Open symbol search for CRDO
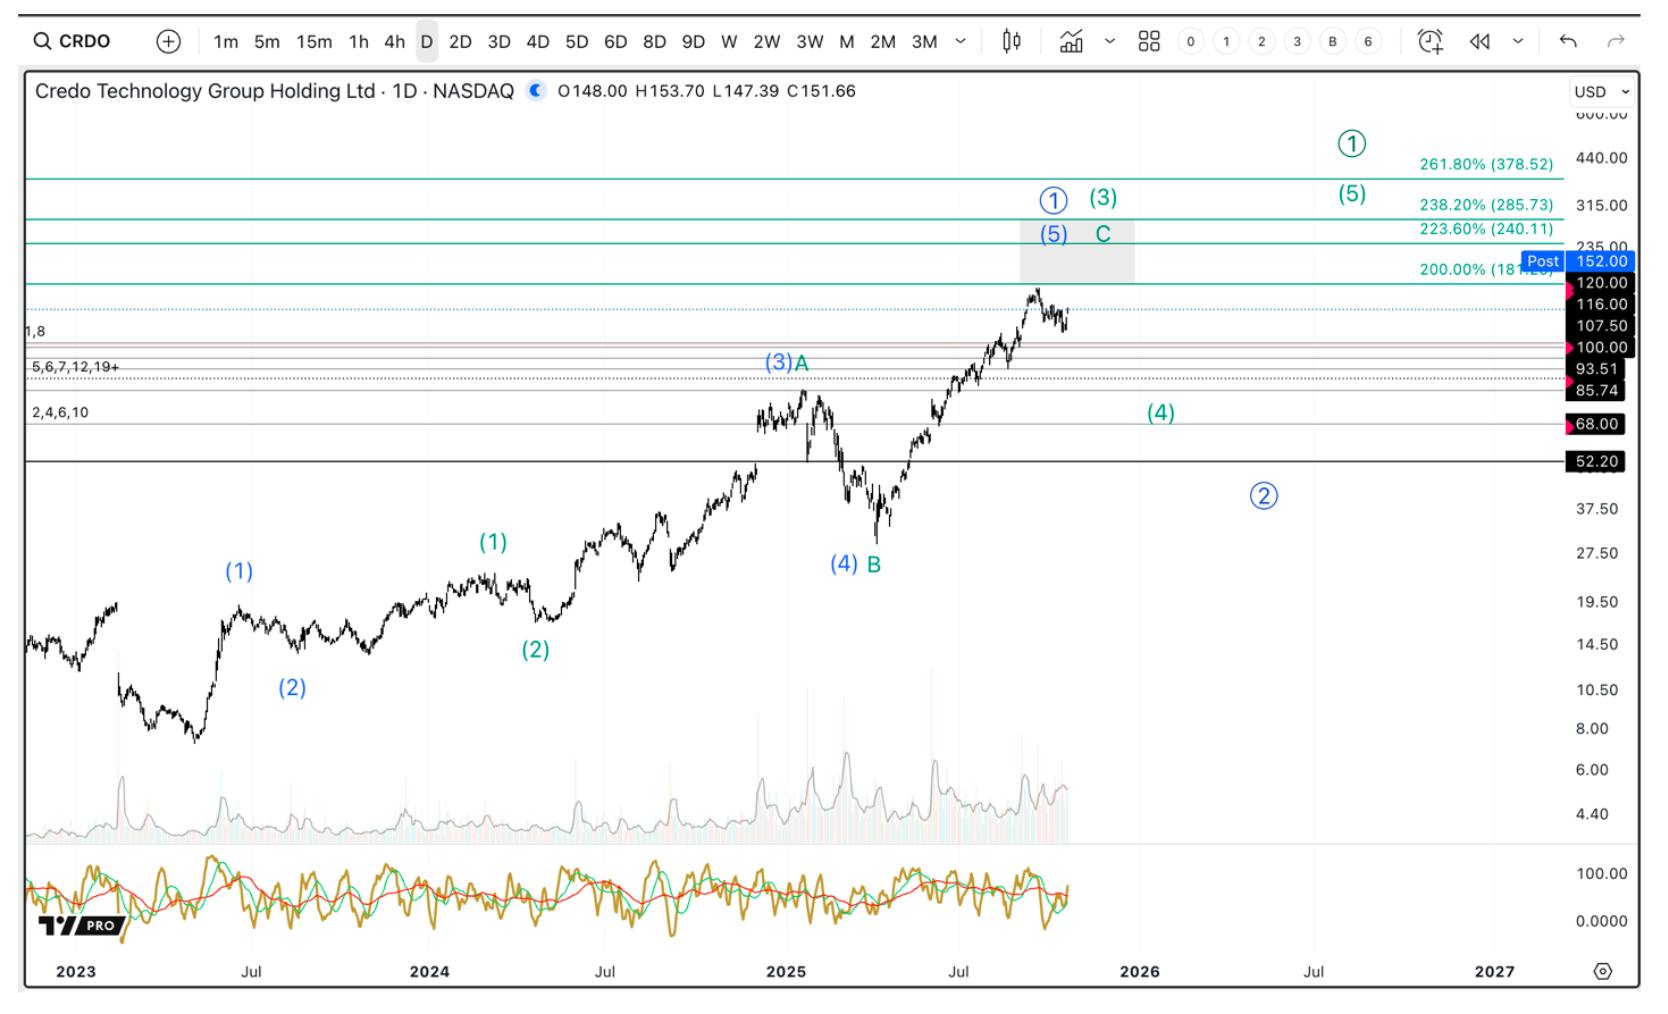Image resolution: width=1668 pixels, height=1014 pixels. [x=72, y=41]
